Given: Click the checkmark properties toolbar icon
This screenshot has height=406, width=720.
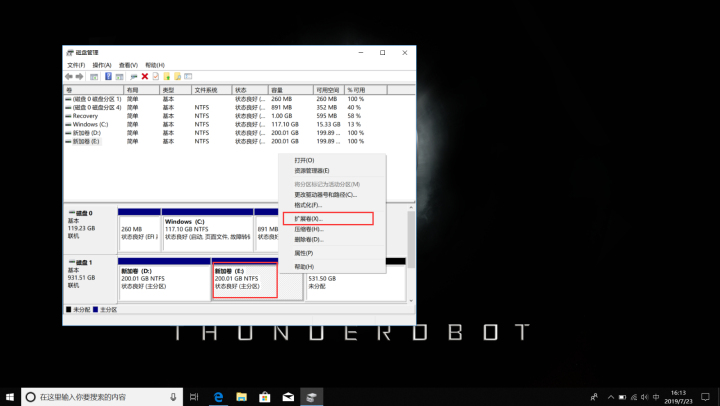Looking at the screenshot, I should click(156, 76).
